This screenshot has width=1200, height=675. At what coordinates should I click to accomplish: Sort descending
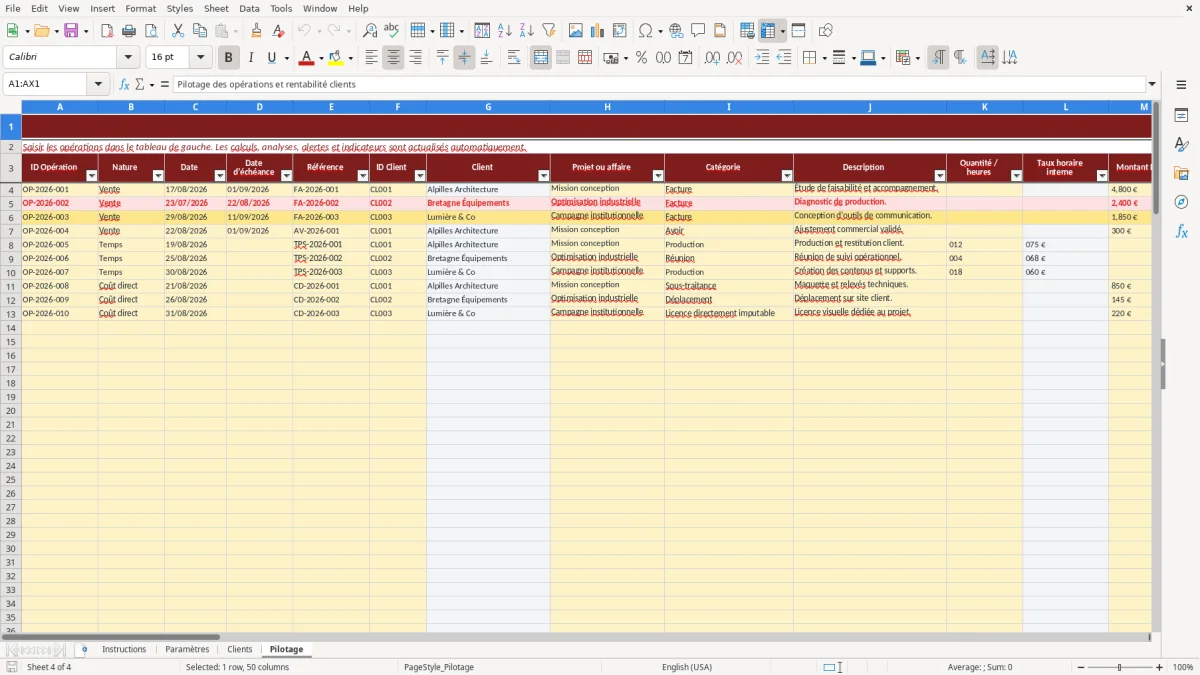coord(527,31)
